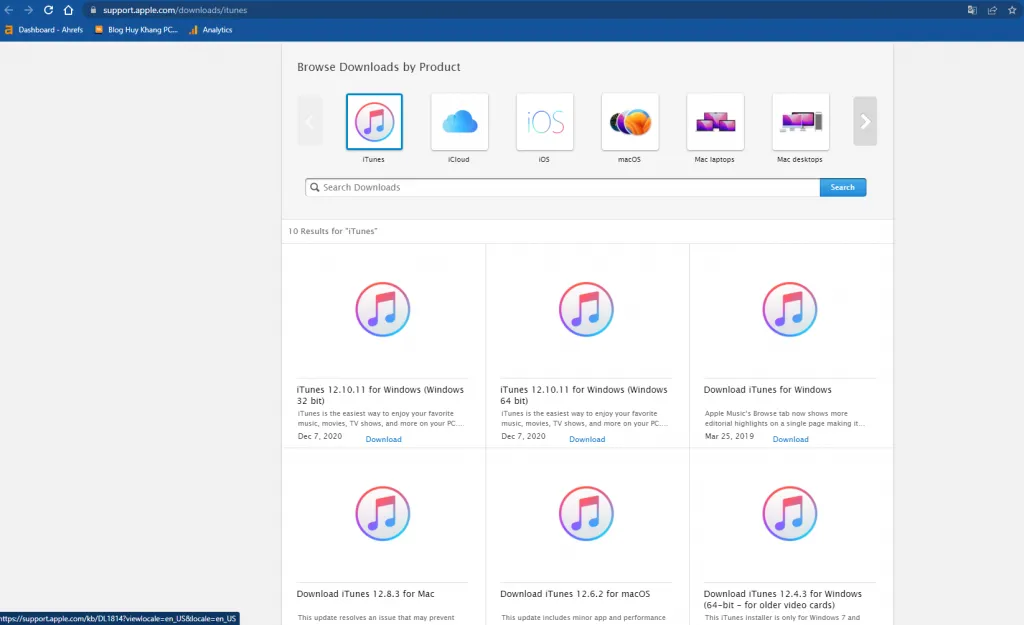
Task: Select the iCloud product icon
Action: click(x=460, y=121)
